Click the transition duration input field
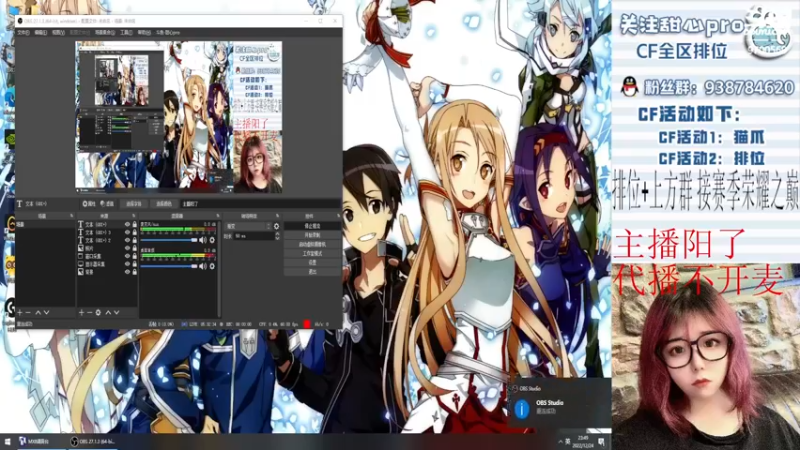This screenshot has height=450, width=800. click(x=254, y=236)
